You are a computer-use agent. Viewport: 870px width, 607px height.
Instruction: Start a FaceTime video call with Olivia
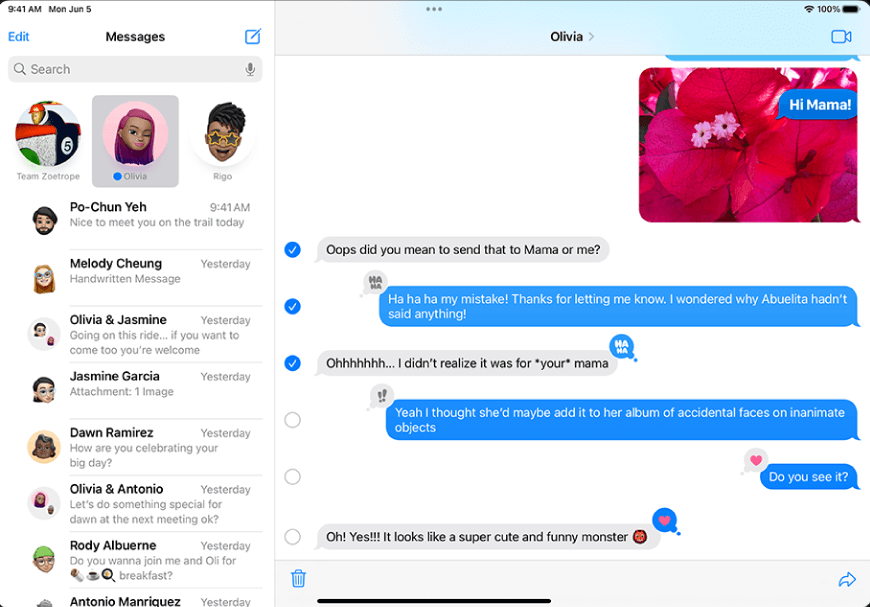coord(840,37)
